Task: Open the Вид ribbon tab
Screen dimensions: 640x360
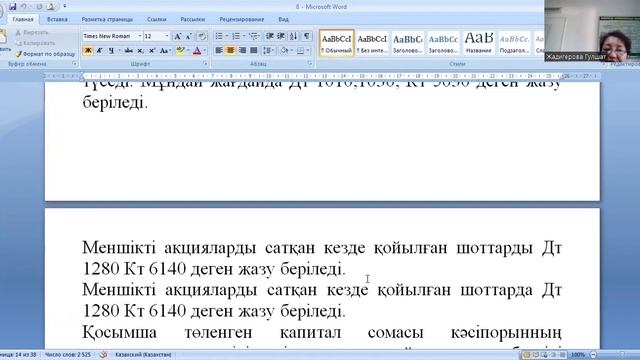Action: 283,19
